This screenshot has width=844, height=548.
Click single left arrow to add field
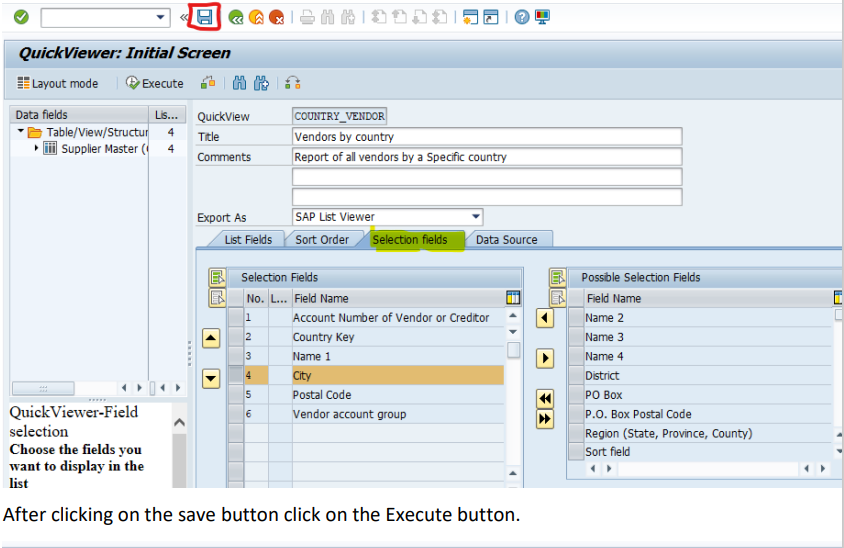click(545, 318)
